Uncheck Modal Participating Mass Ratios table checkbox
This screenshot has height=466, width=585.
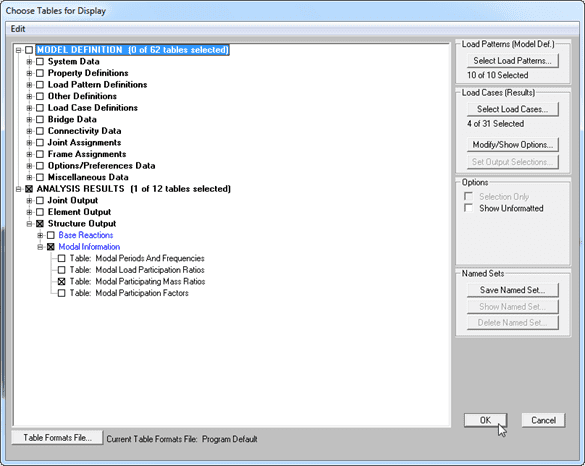tap(62, 281)
